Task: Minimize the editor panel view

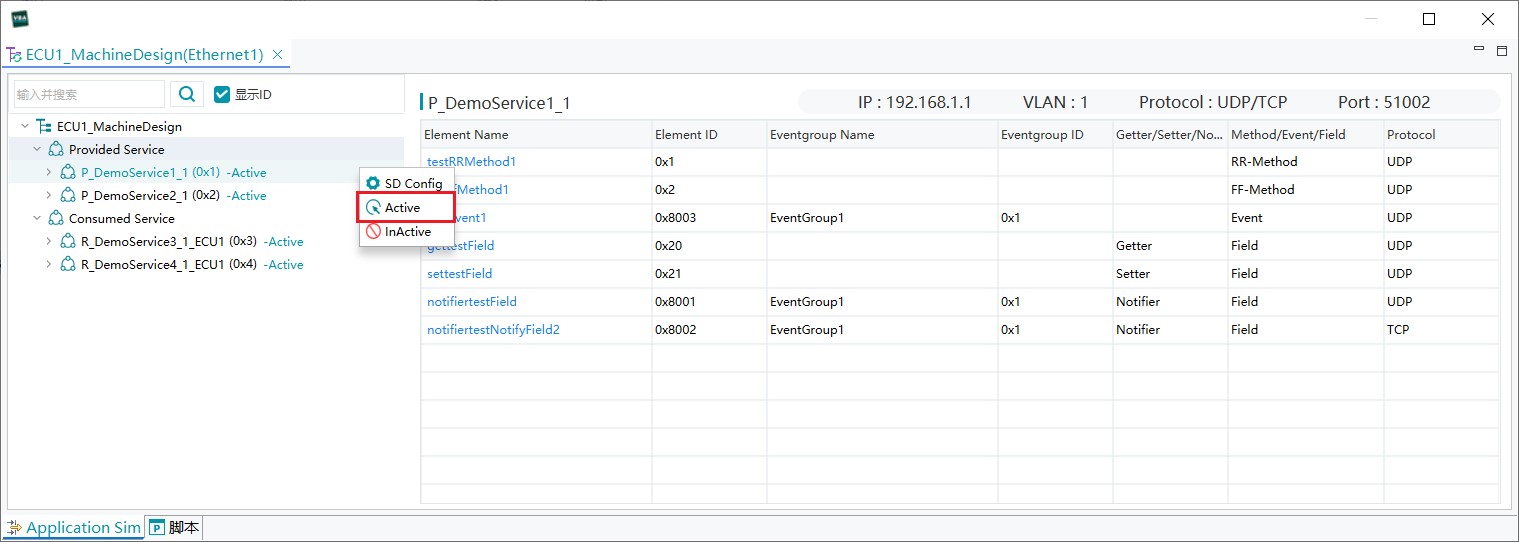Action: click(x=1479, y=49)
